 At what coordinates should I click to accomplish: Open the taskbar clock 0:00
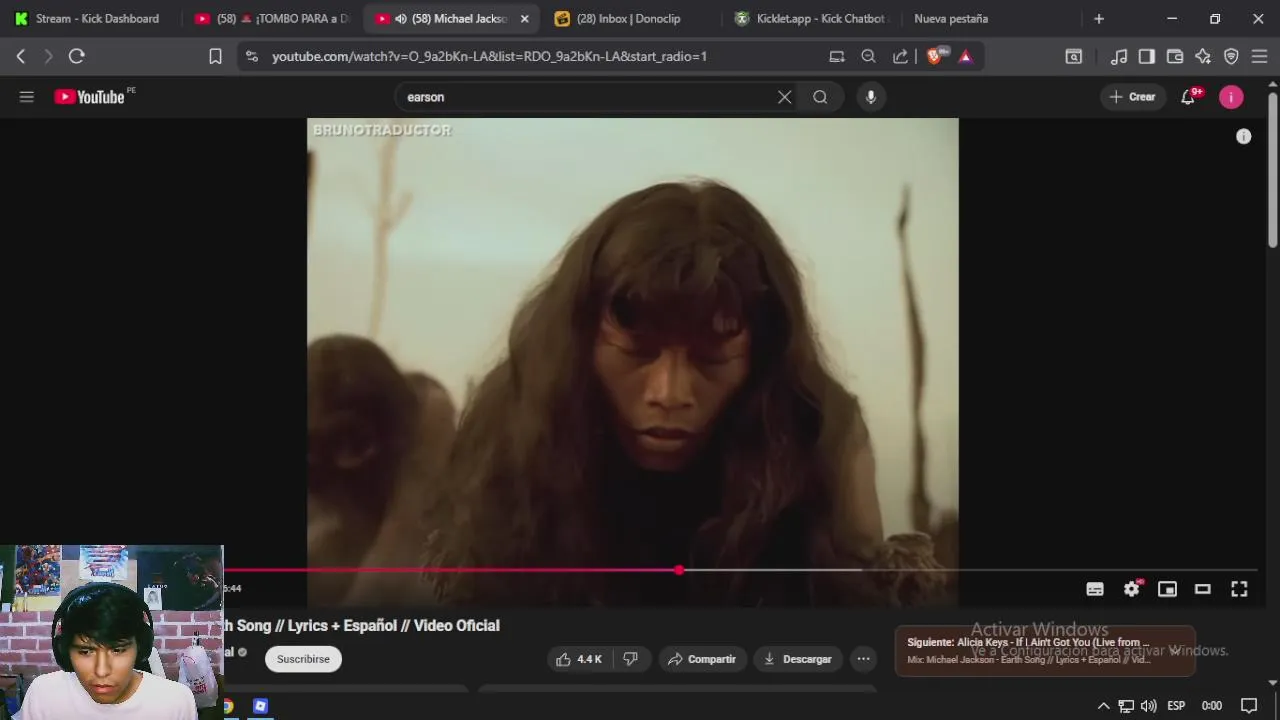(x=1211, y=706)
